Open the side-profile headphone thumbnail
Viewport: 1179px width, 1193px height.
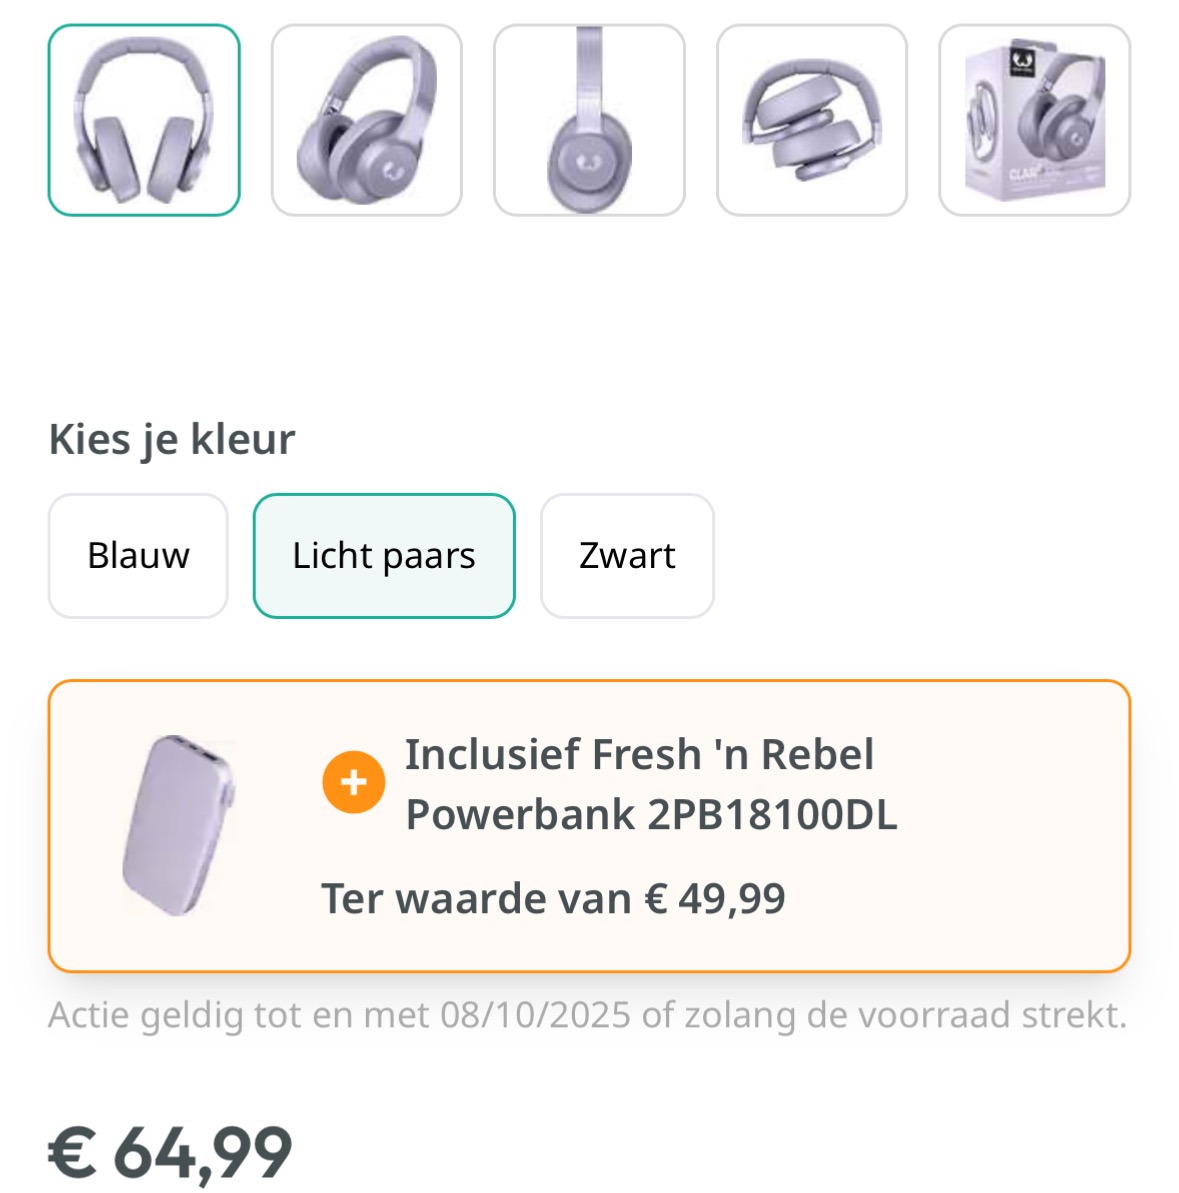pos(589,120)
